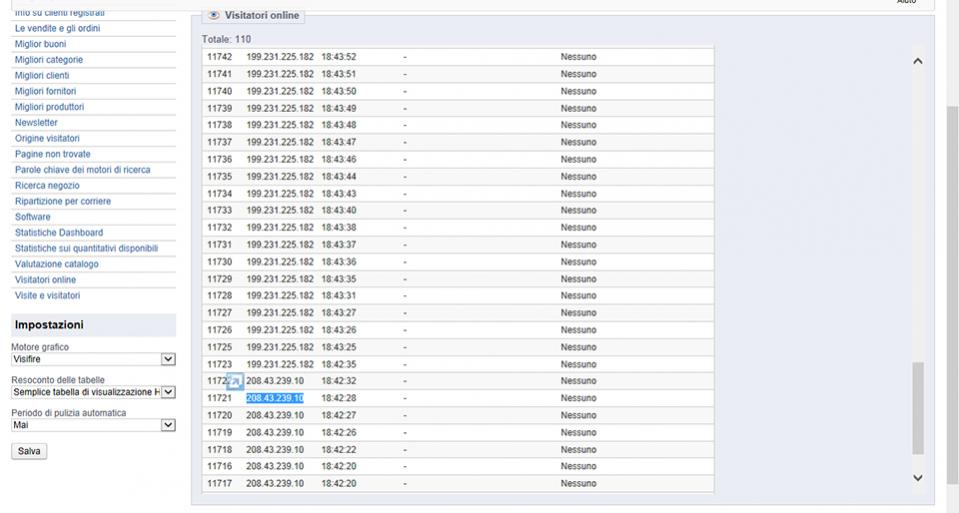Open Statistiche Dashboard from the sidebar
The image size is (959, 513).
pos(59,233)
